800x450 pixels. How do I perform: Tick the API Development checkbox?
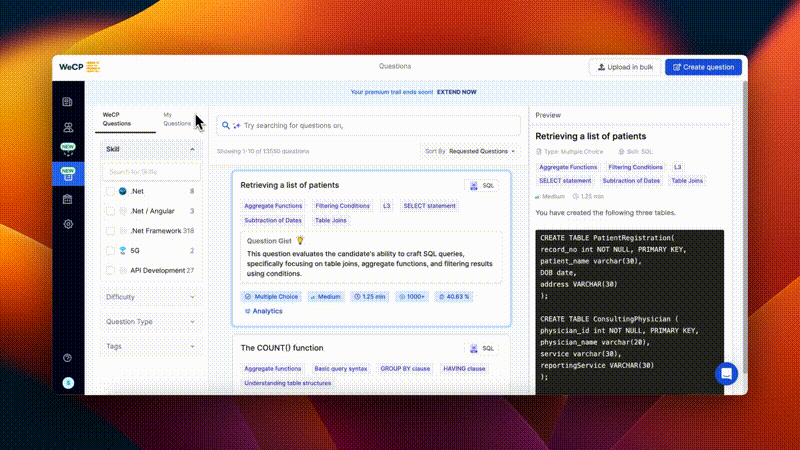click(x=110, y=270)
